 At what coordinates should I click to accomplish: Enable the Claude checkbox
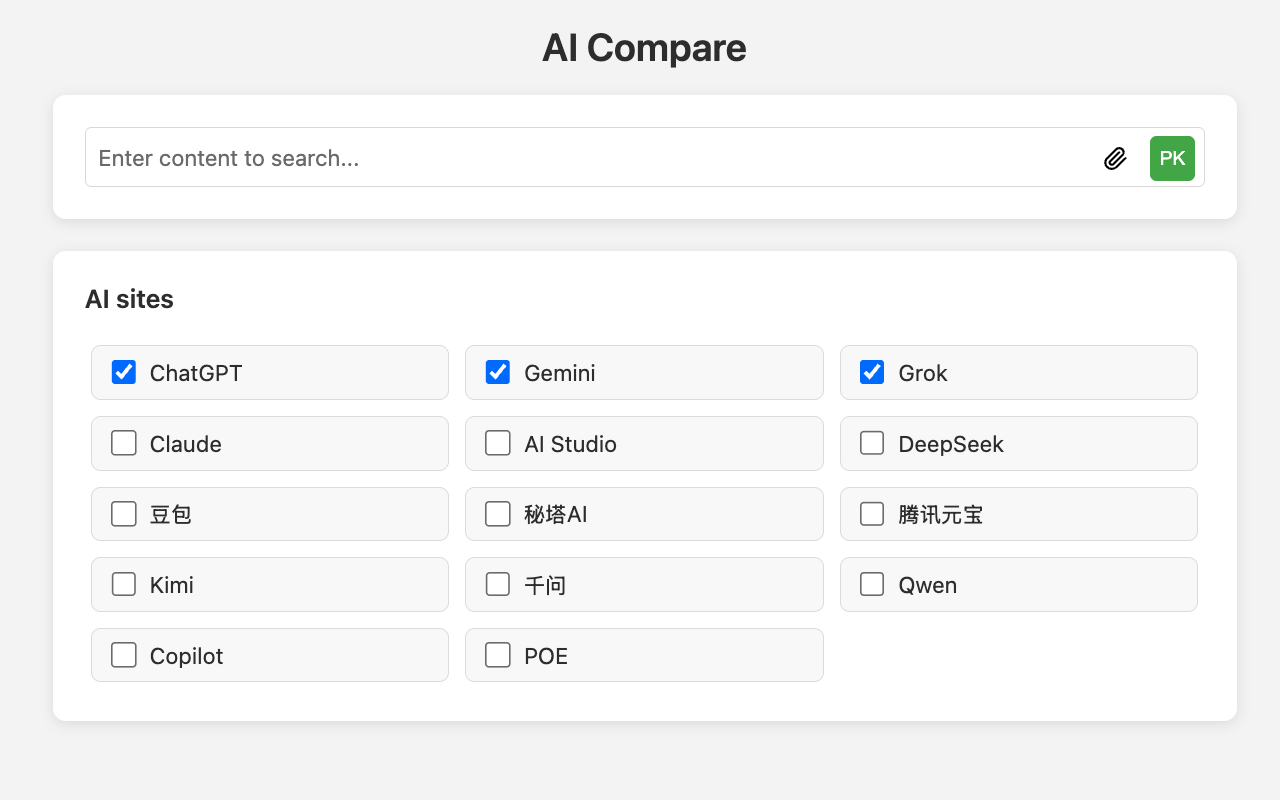tap(124, 443)
